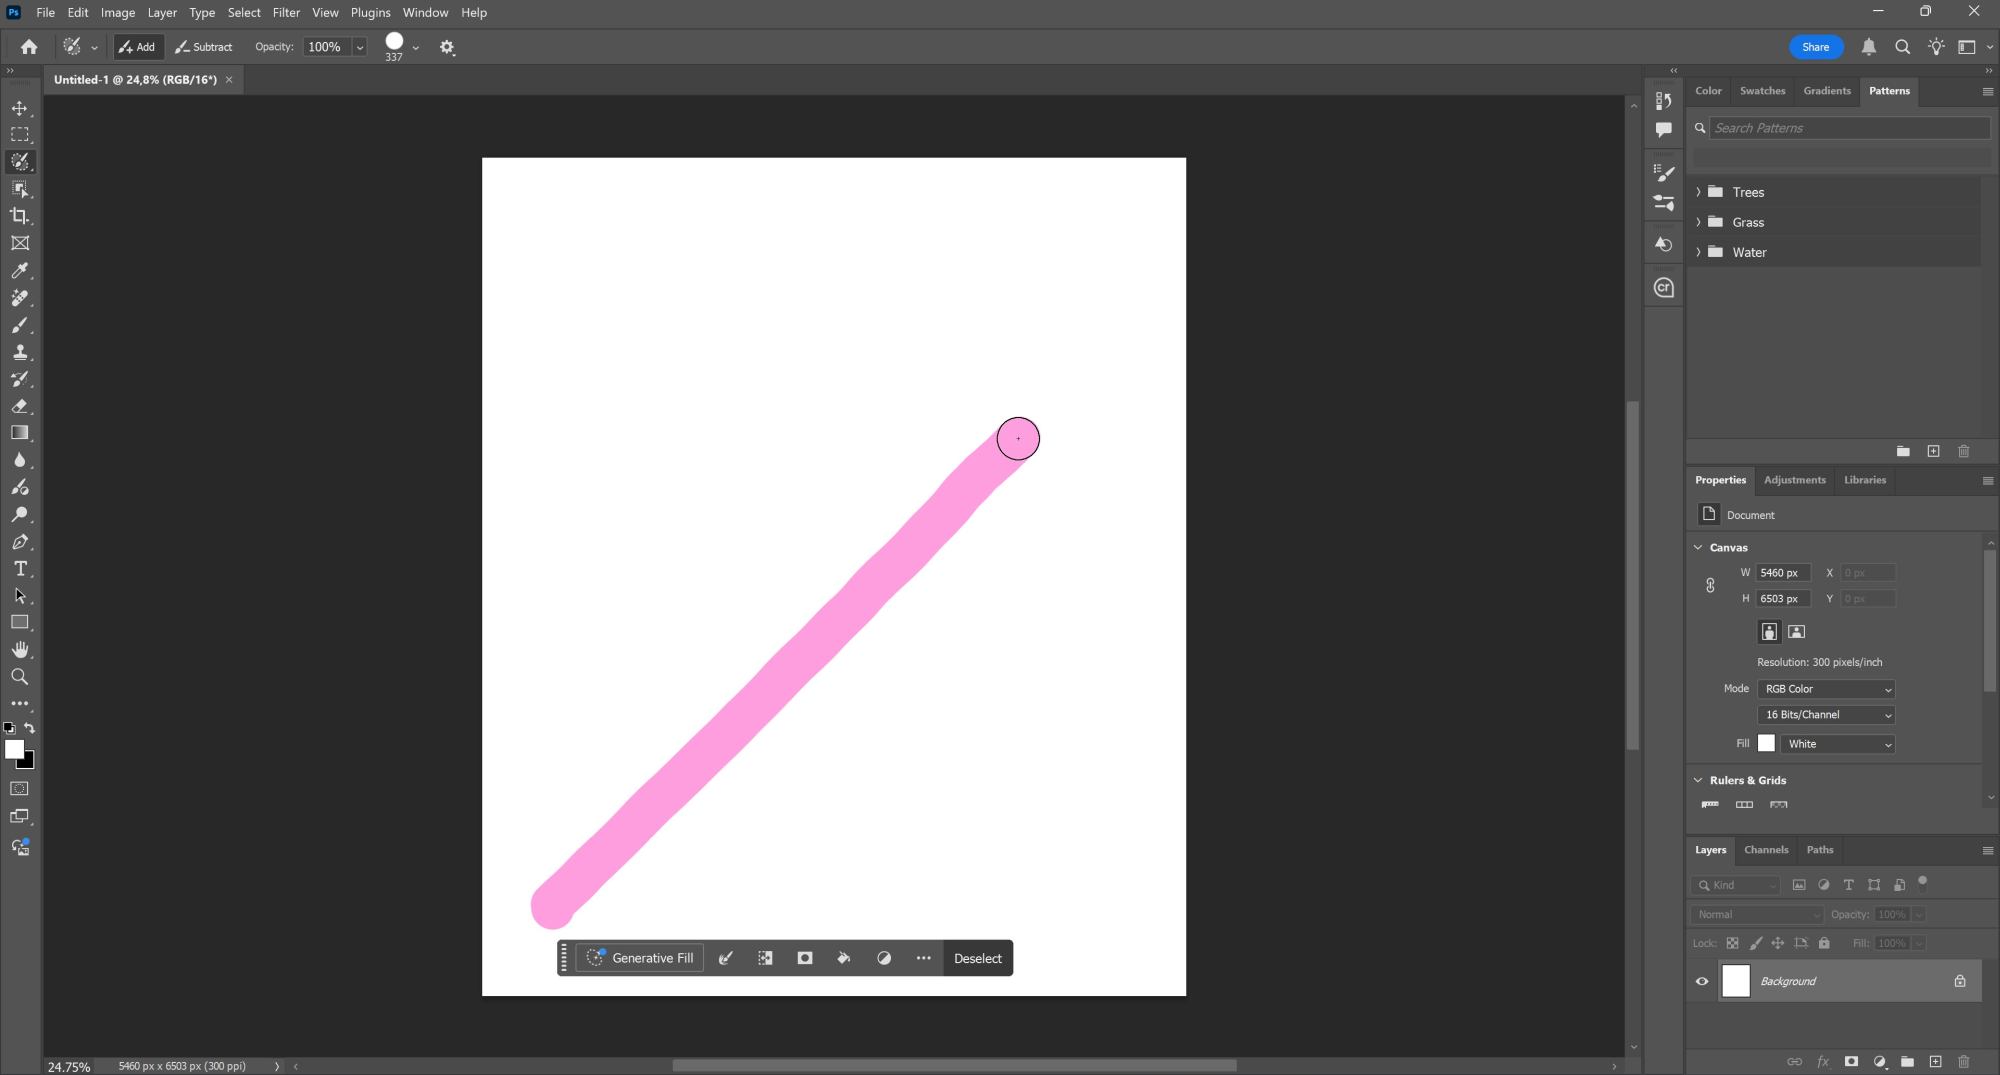Toggle the canvas width-height link
Screen dimensions: 2000x1075
(x=1710, y=586)
